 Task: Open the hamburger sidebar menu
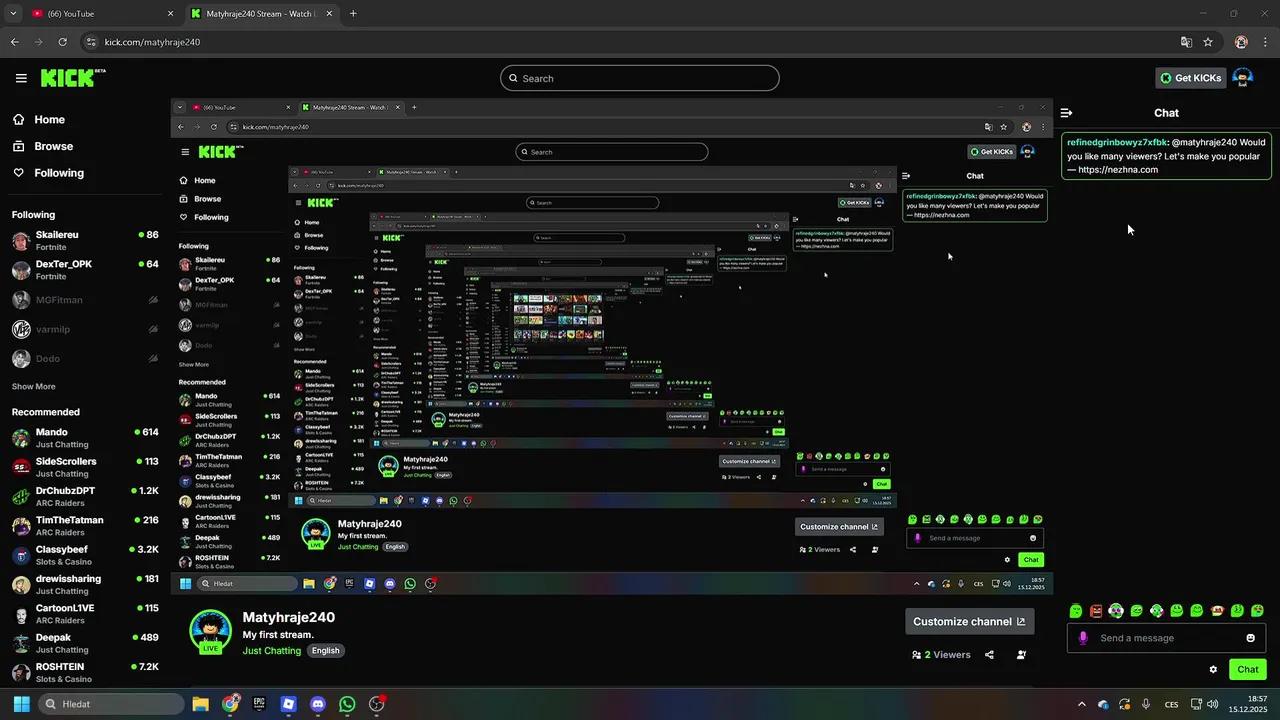[x=21, y=78]
